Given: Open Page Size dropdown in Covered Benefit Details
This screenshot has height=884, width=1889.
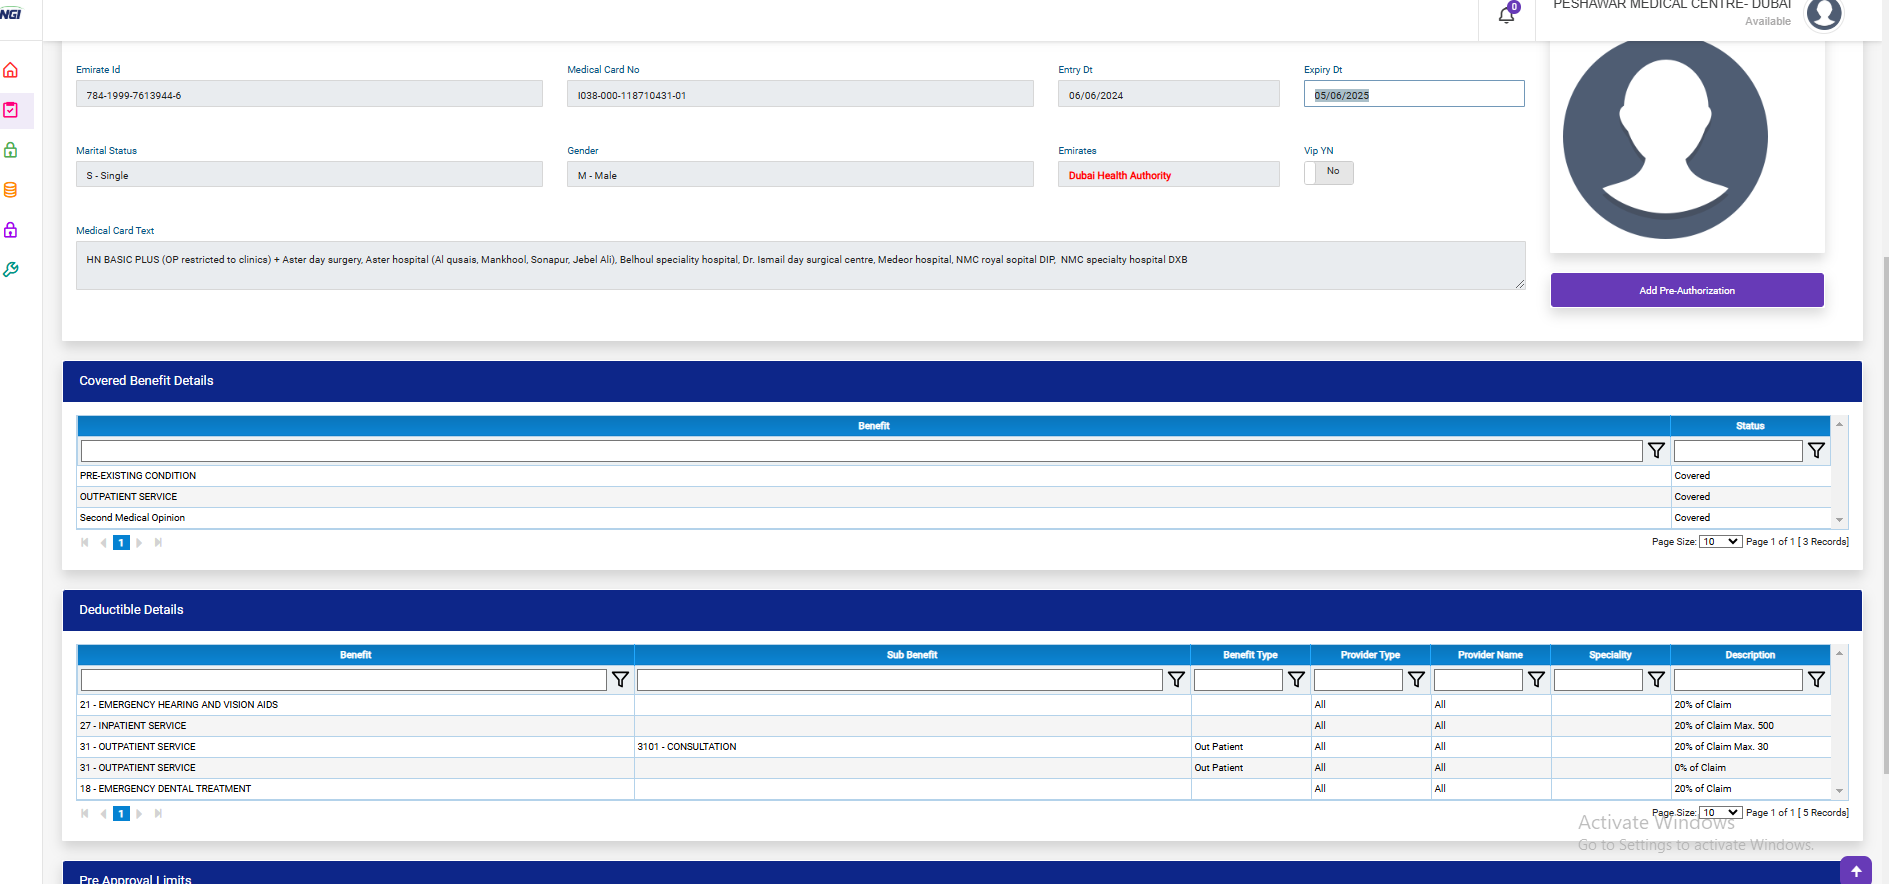Looking at the screenshot, I should [x=1720, y=542].
